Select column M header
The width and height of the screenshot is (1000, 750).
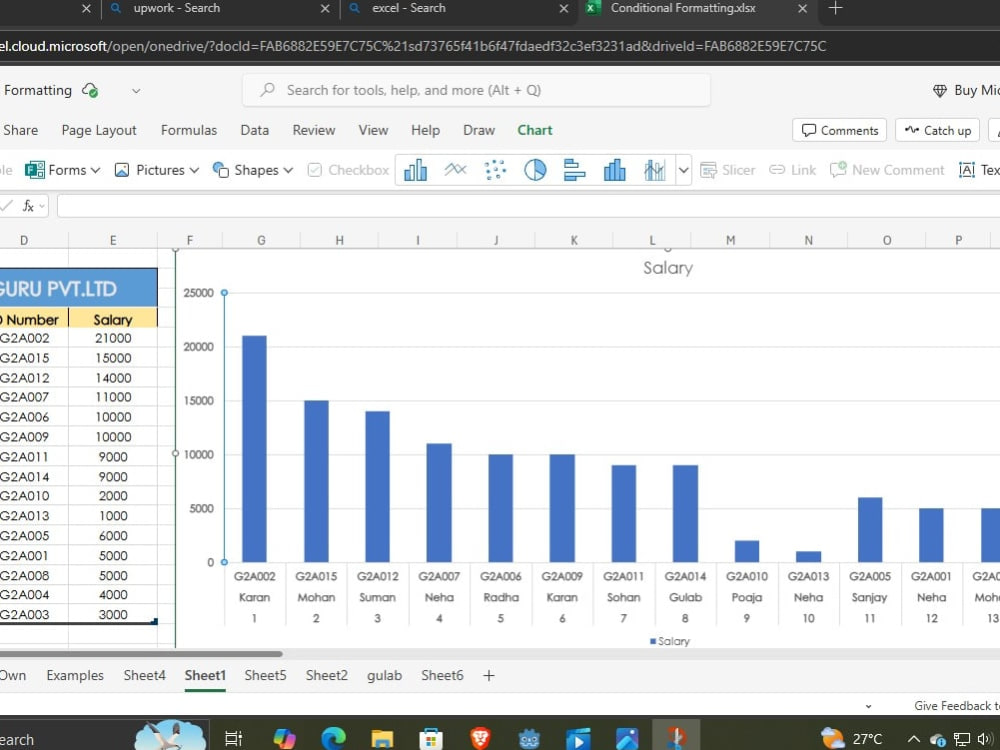[730, 240]
